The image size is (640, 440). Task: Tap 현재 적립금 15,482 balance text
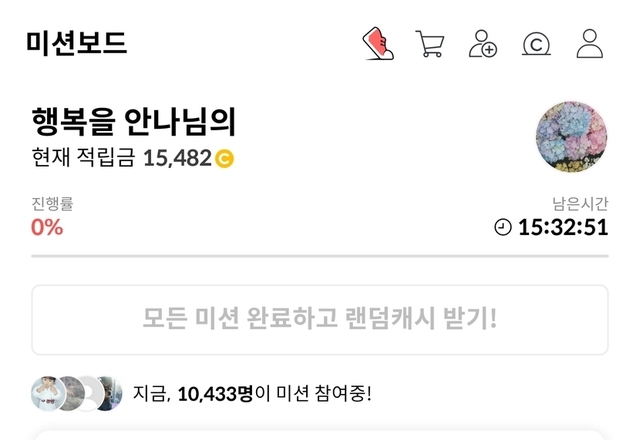[122, 158]
